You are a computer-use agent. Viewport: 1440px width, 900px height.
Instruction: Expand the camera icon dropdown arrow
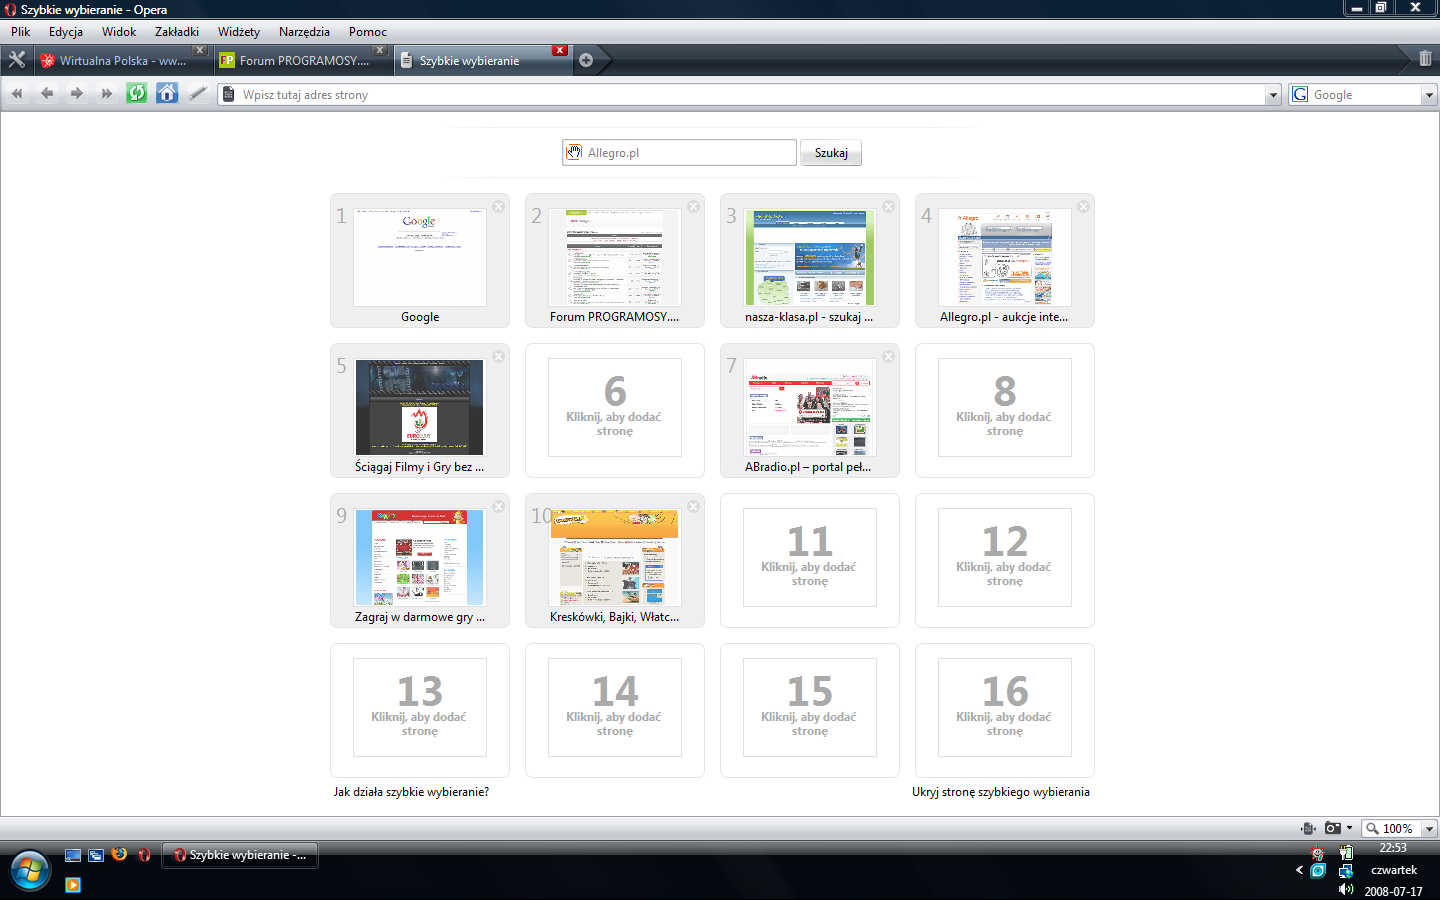pyautogui.click(x=1350, y=828)
